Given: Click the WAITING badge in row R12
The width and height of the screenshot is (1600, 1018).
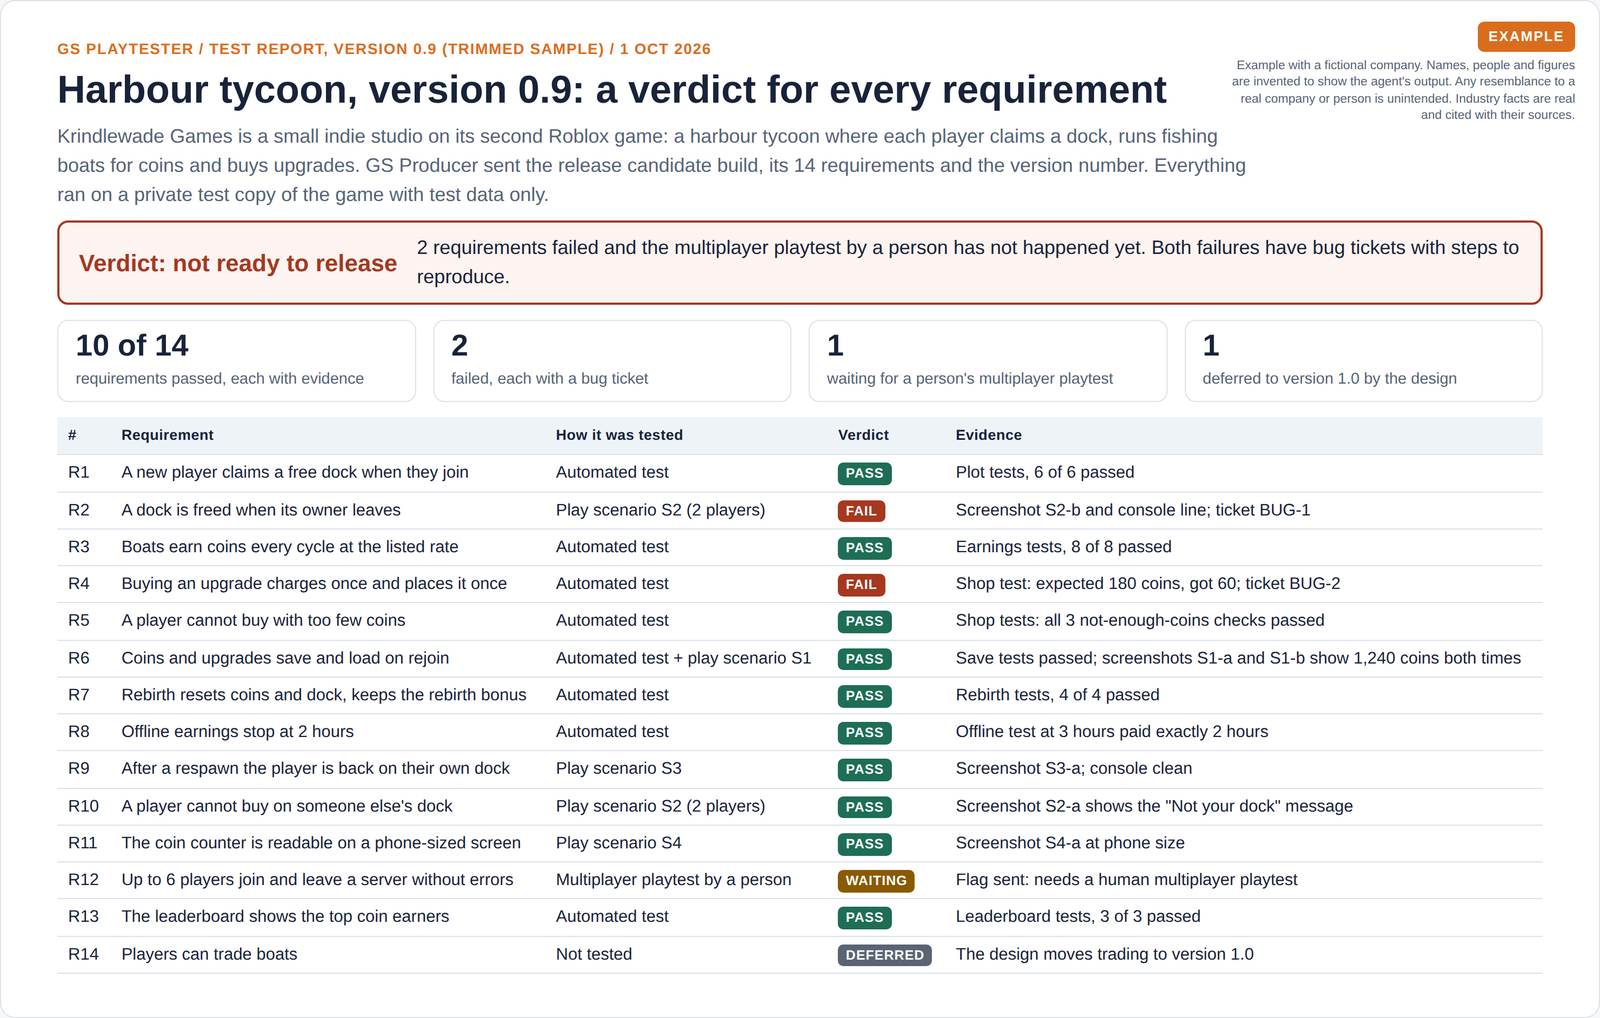Looking at the screenshot, I should coord(876,881).
